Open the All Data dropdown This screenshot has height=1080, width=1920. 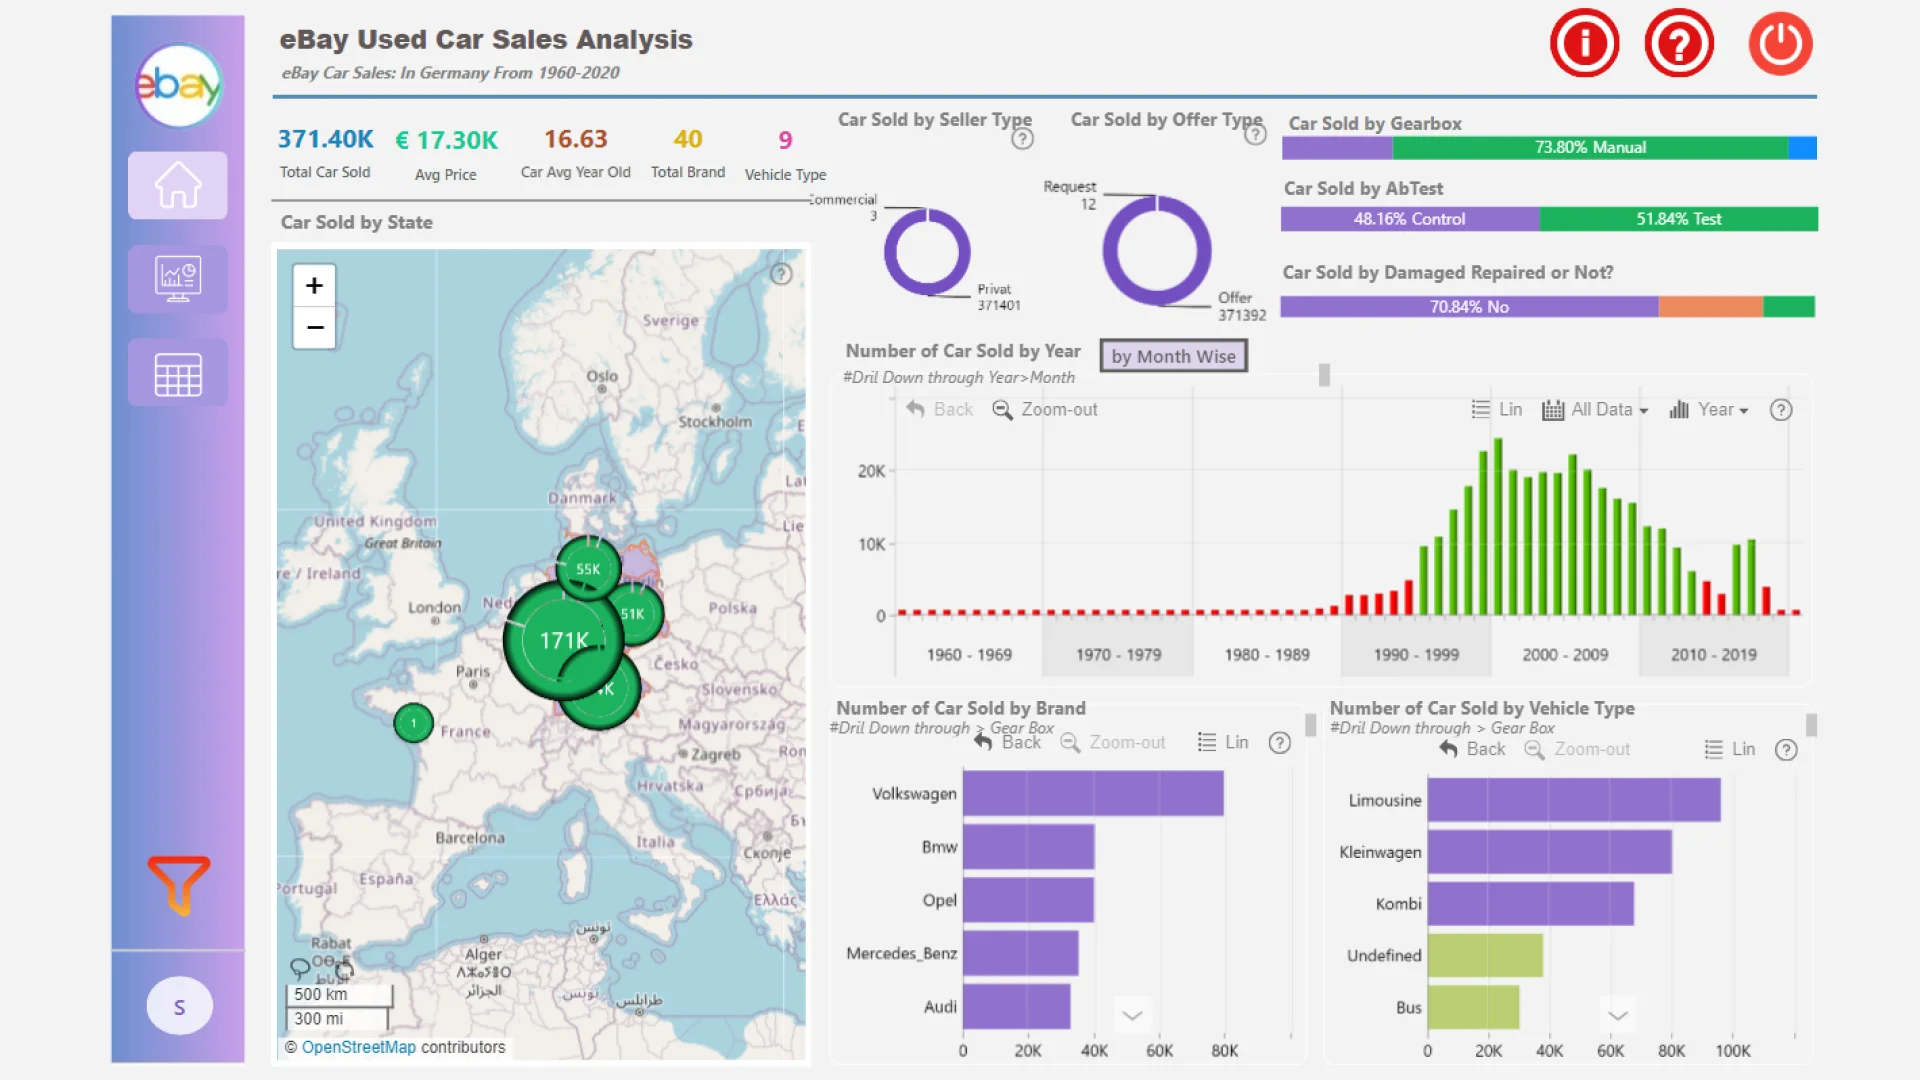coord(1595,409)
